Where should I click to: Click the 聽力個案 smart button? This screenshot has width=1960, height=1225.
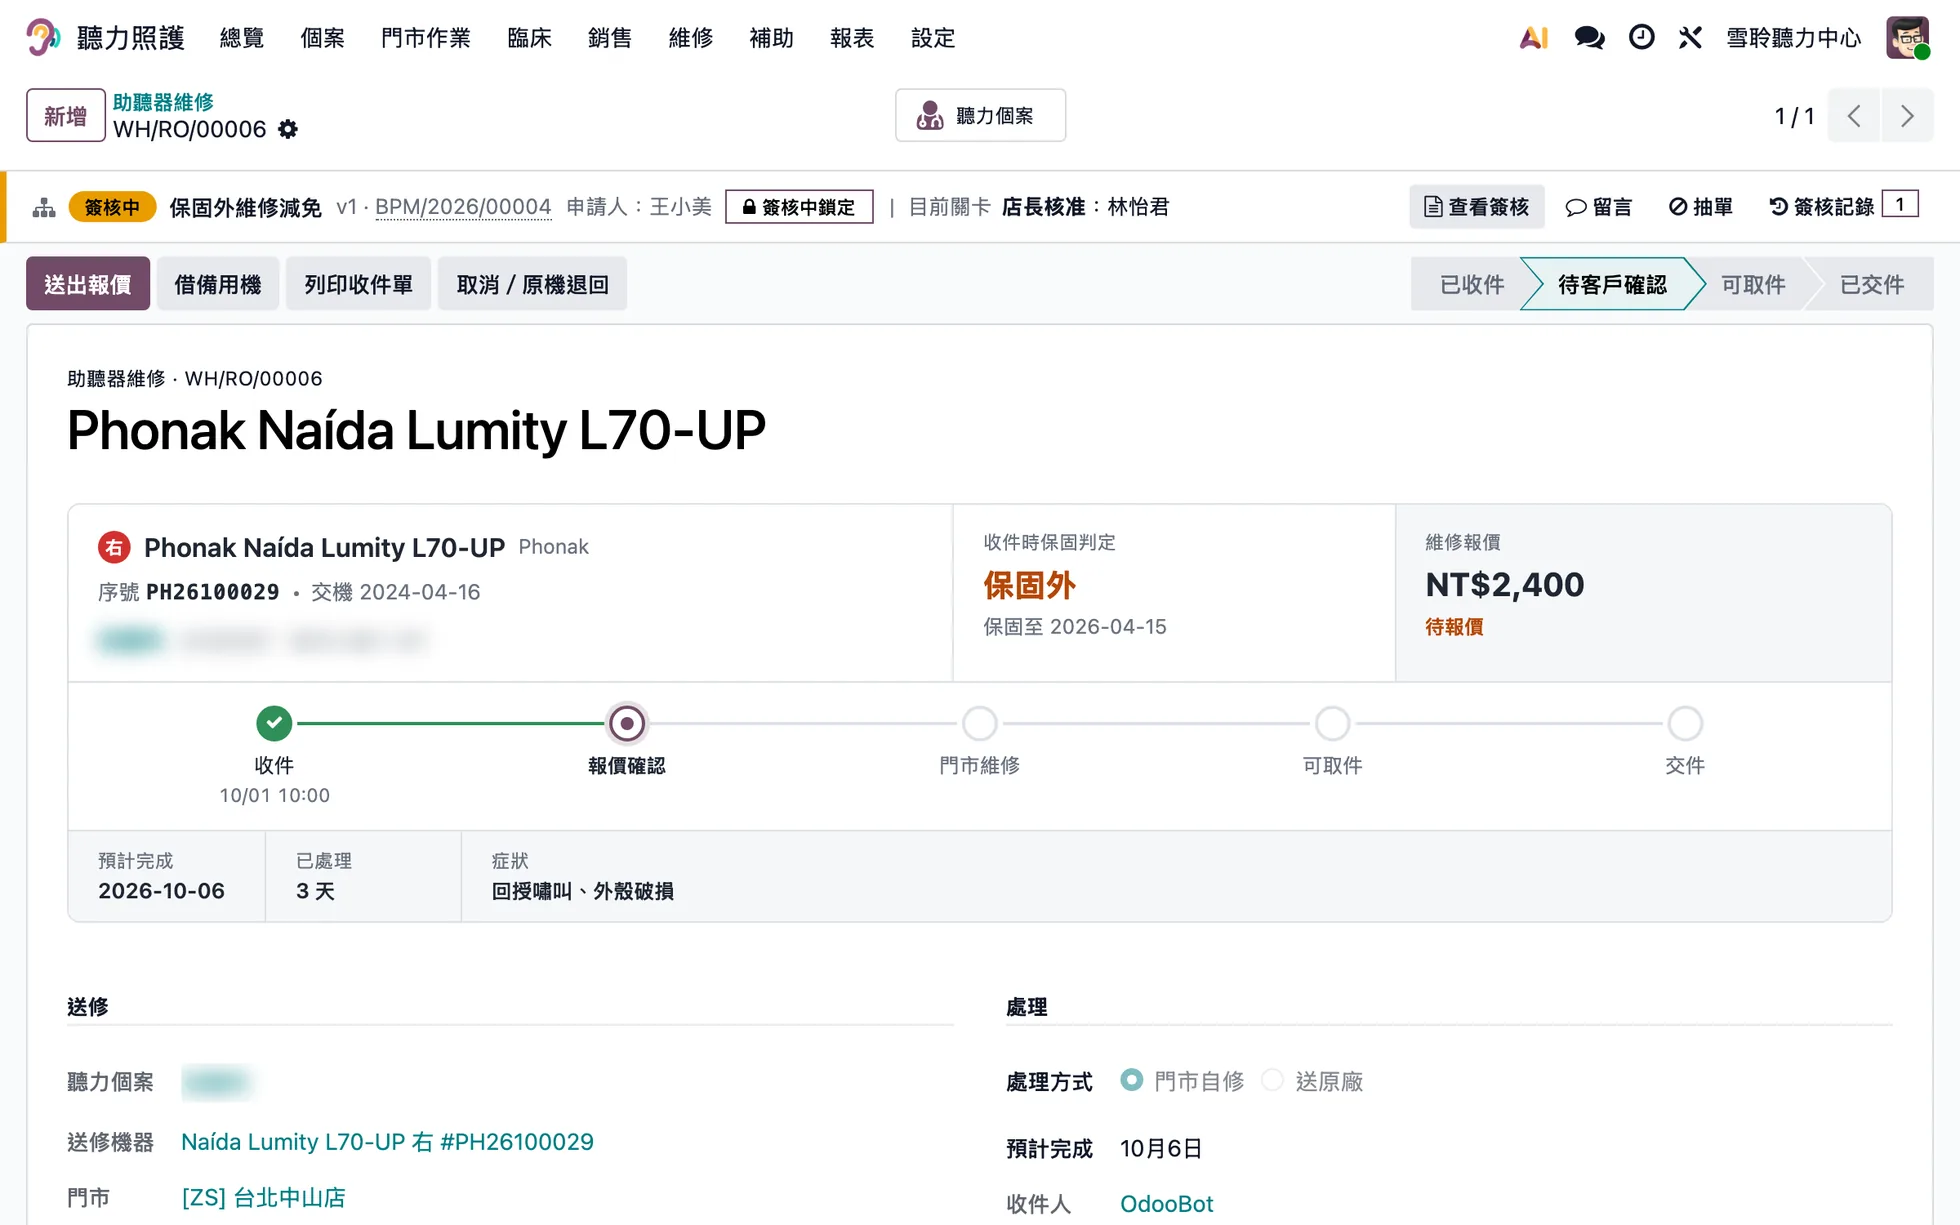[980, 116]
